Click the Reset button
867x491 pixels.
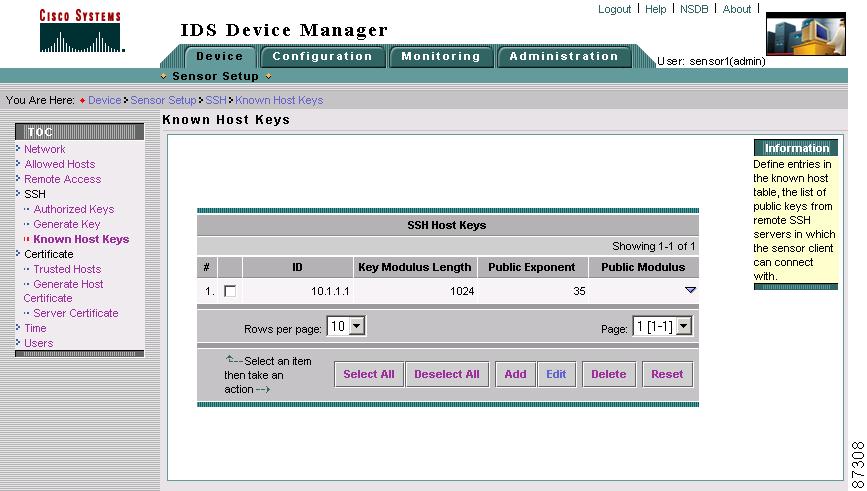click(667, 374)
